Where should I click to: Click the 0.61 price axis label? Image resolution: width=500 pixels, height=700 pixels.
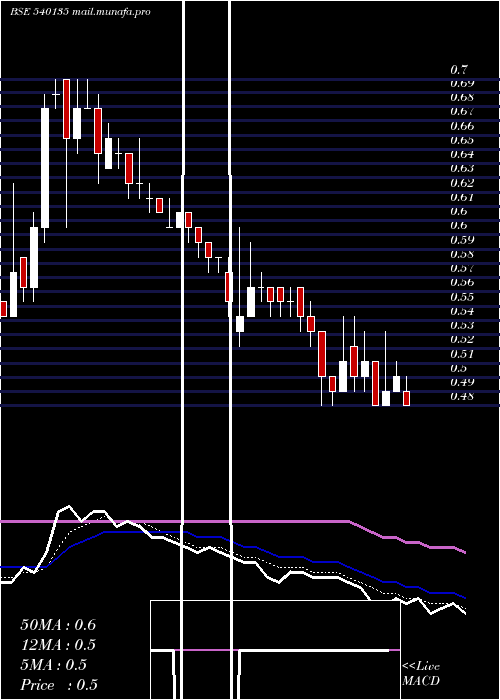tap(462, 197)
